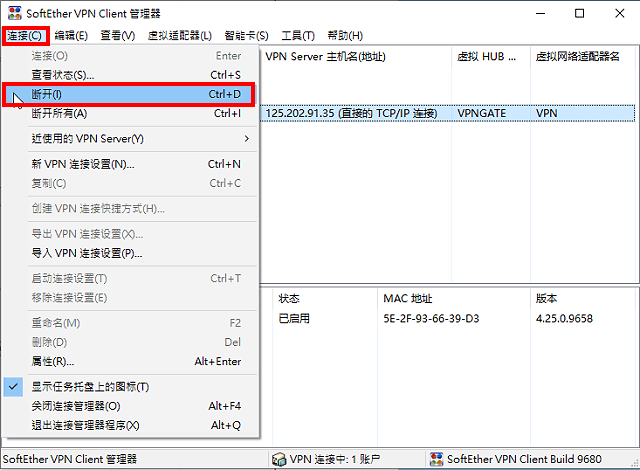Choose 关闭连接管理器(O)
Screen dimensions: 640x470
point(131,406)
